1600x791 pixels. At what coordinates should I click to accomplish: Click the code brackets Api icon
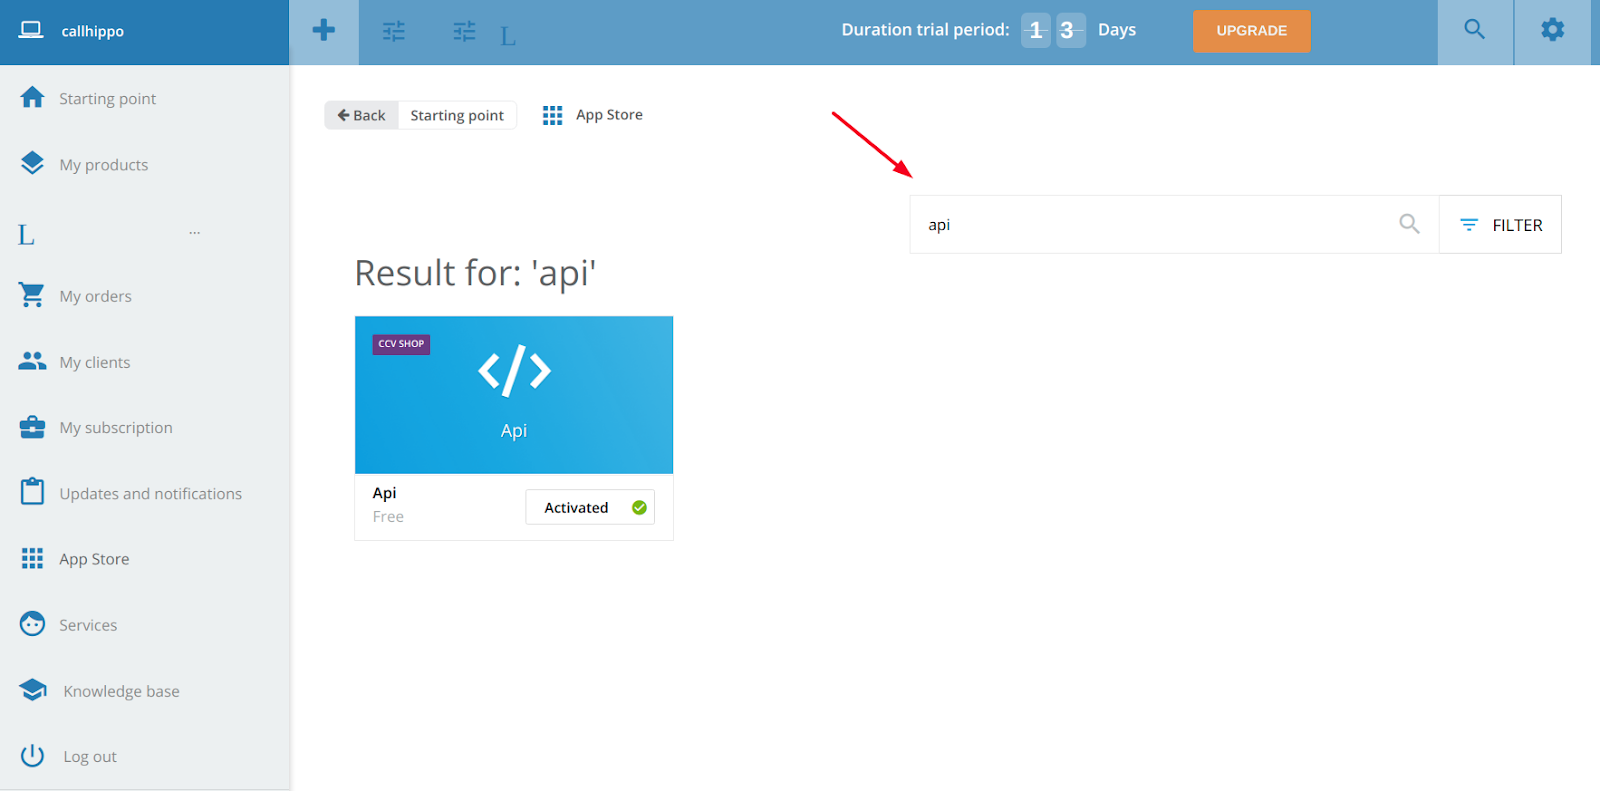(514, 371)
